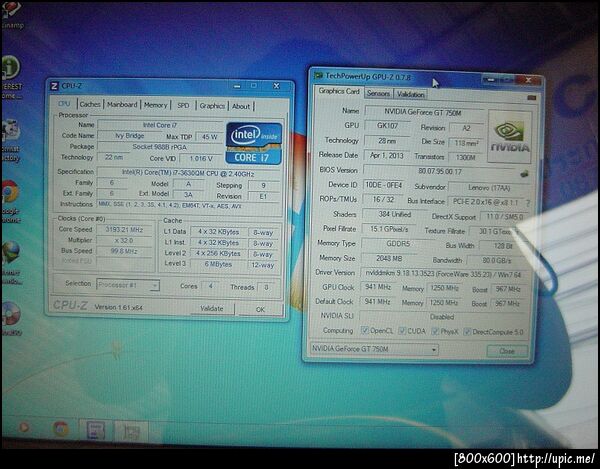Screen dimensions: 600x469
Task: Click the NVIDIA SLI field showing Disabled
Action: click(442, 317)
